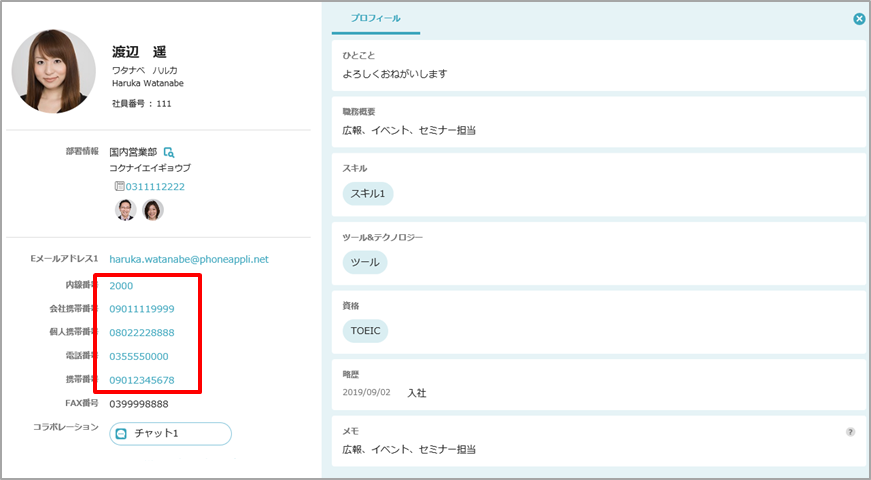Close the profile panel with X icon
This screenshot has width=871, height=480.
pos(859,19)
